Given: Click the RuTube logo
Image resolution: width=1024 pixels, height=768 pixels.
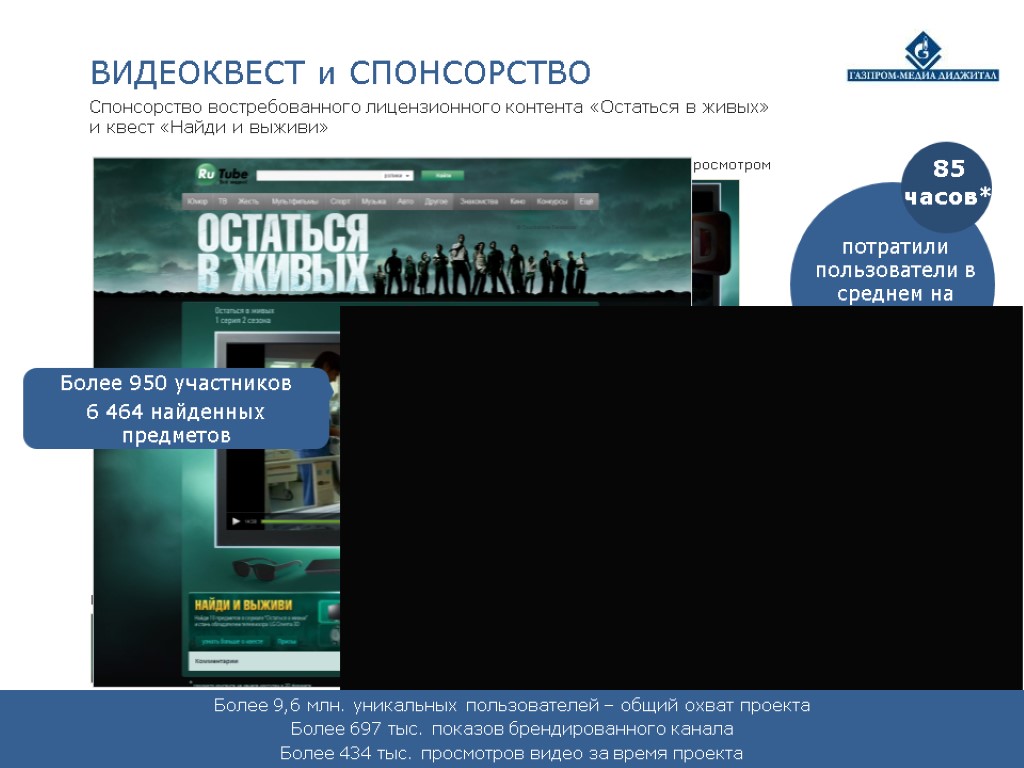Looking at the screenshot, I should [223, 174].
